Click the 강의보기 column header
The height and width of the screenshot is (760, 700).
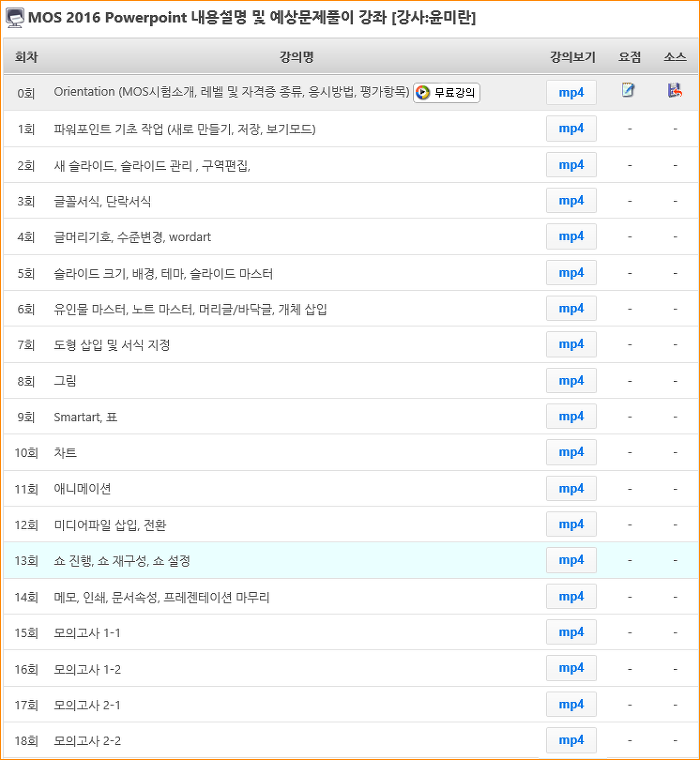[573, 57]
